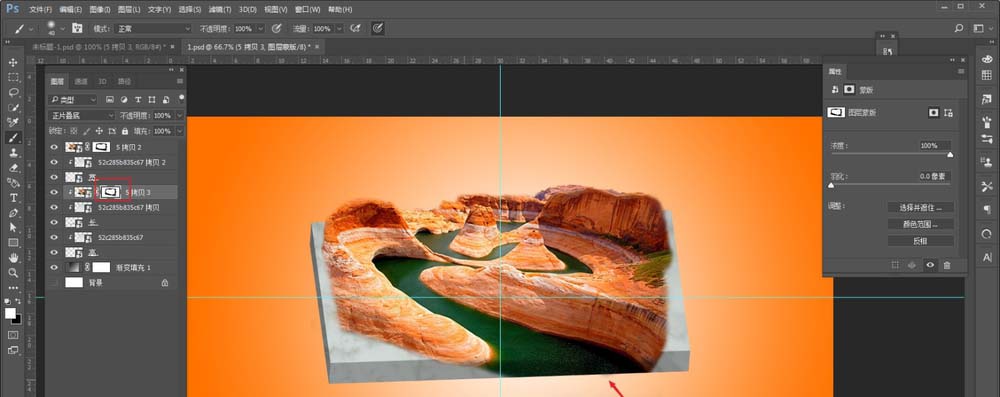
Task: Open the search icon in options bar
Action: point(959,28)
